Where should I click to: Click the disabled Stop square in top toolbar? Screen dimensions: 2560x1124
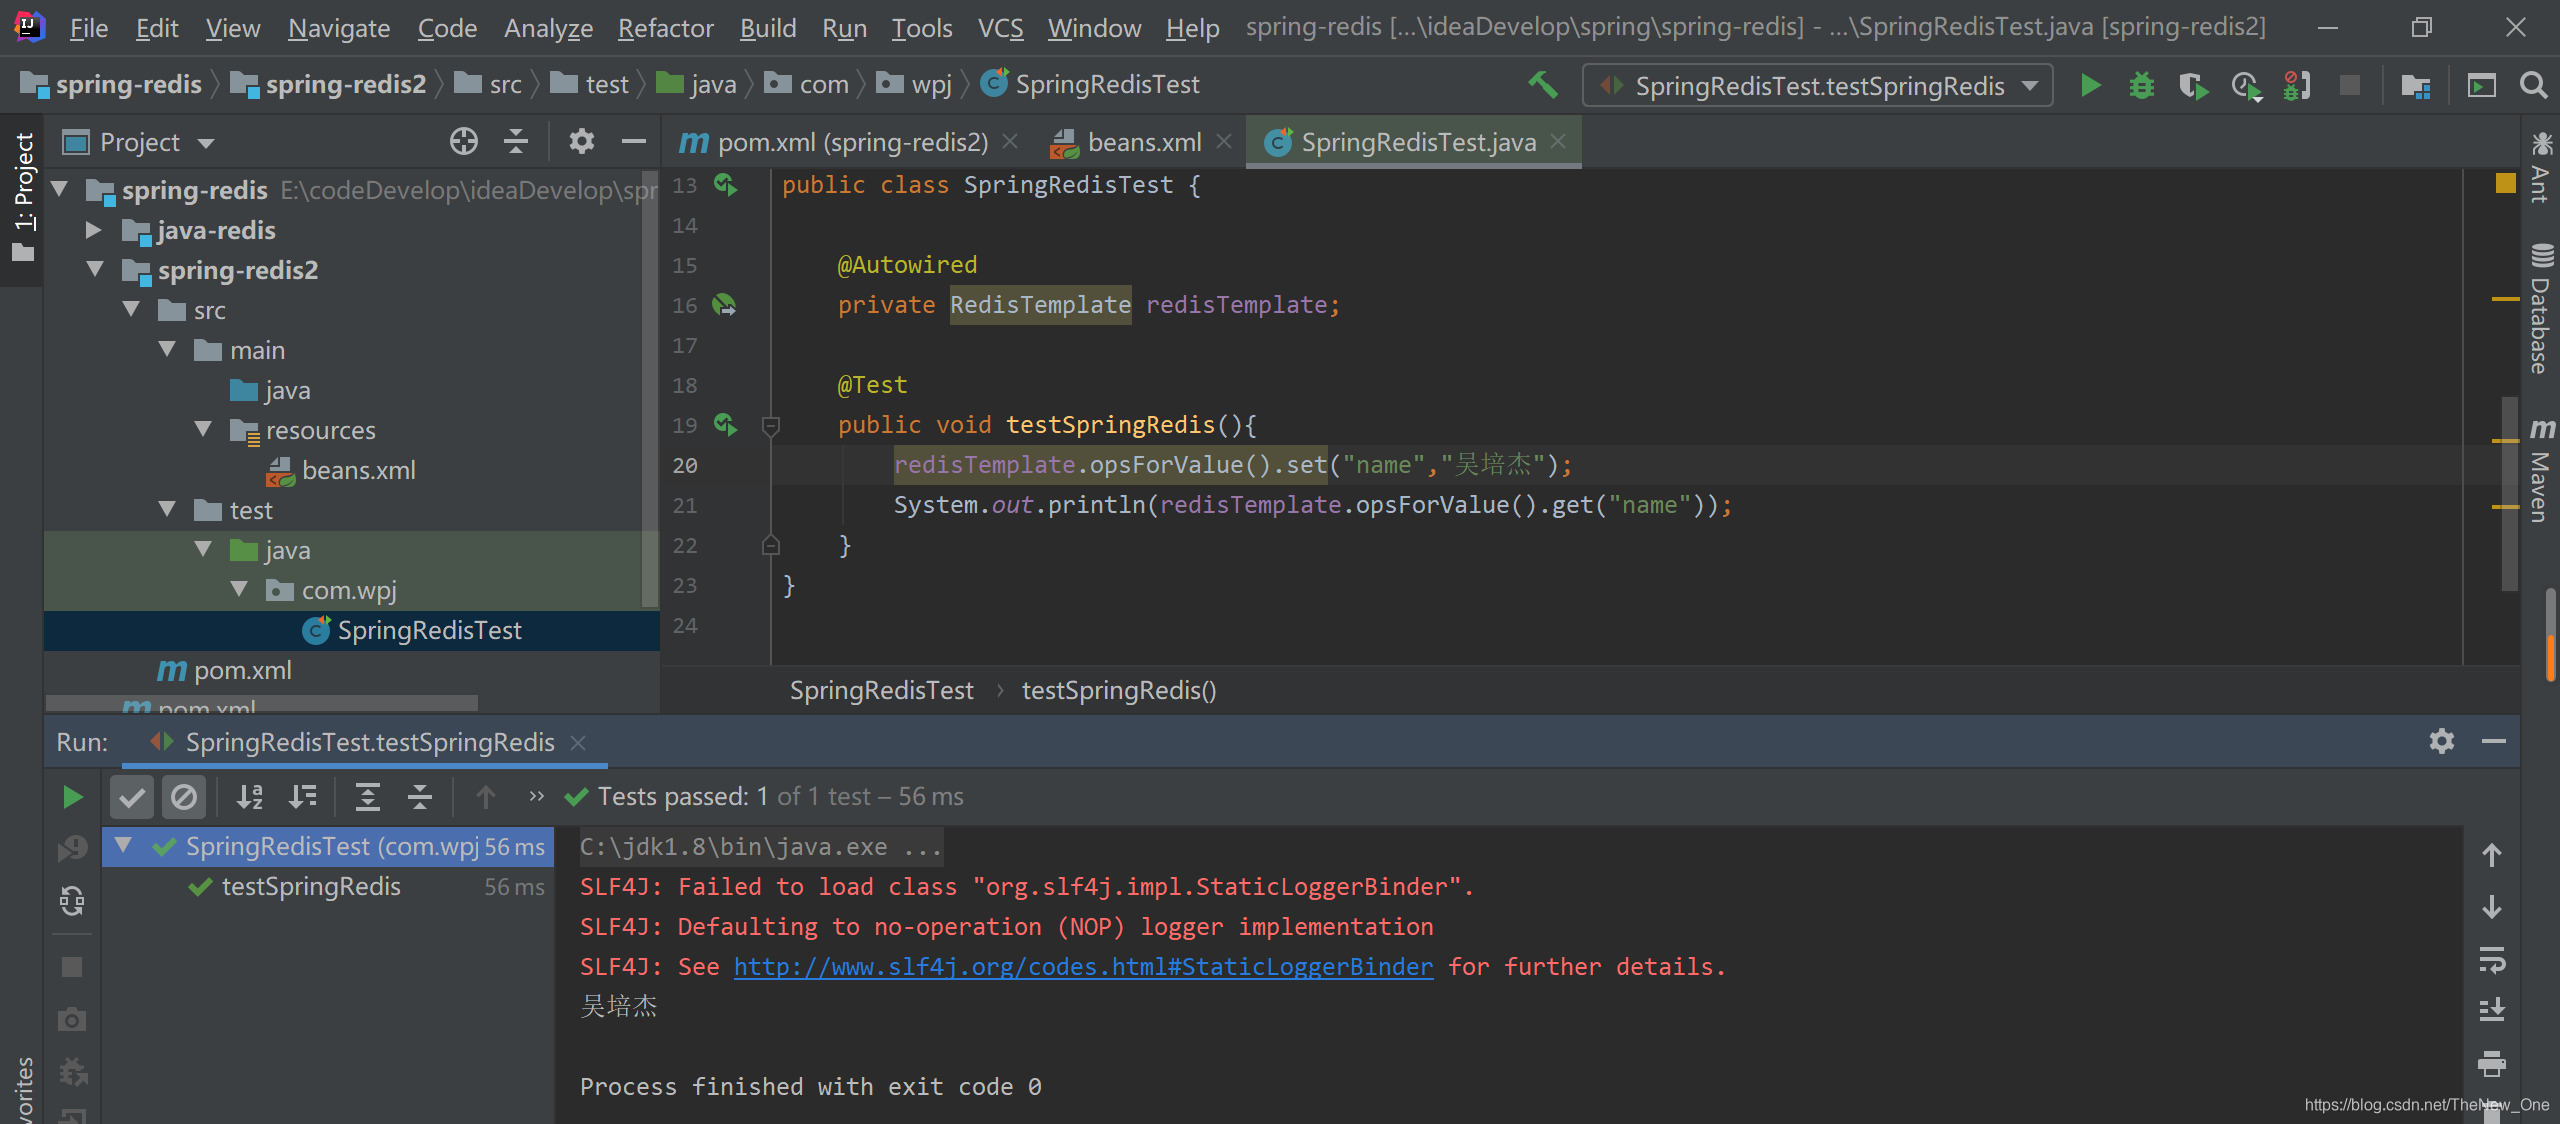point(2350,85)
